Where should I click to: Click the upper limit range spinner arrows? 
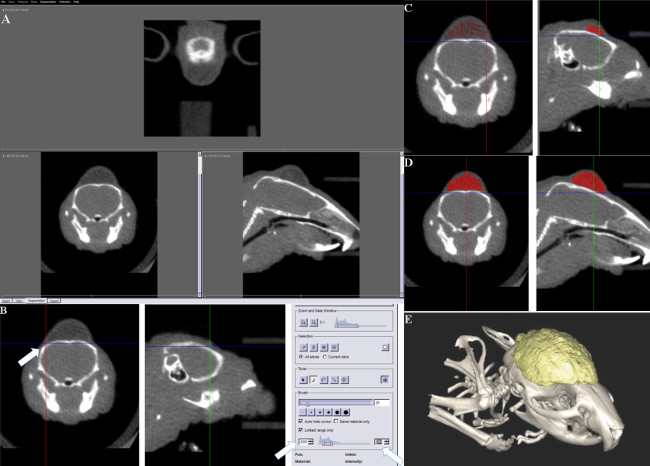point(387,442)
